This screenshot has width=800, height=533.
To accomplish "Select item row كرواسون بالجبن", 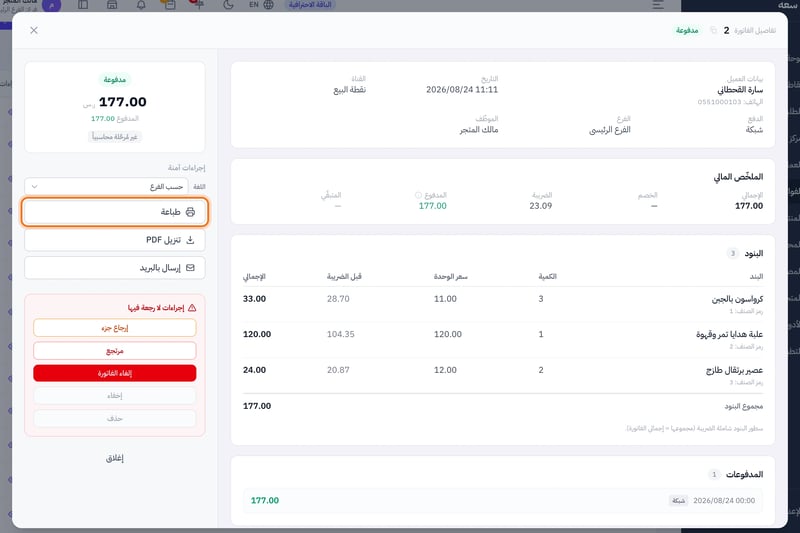I will (503, 304).
